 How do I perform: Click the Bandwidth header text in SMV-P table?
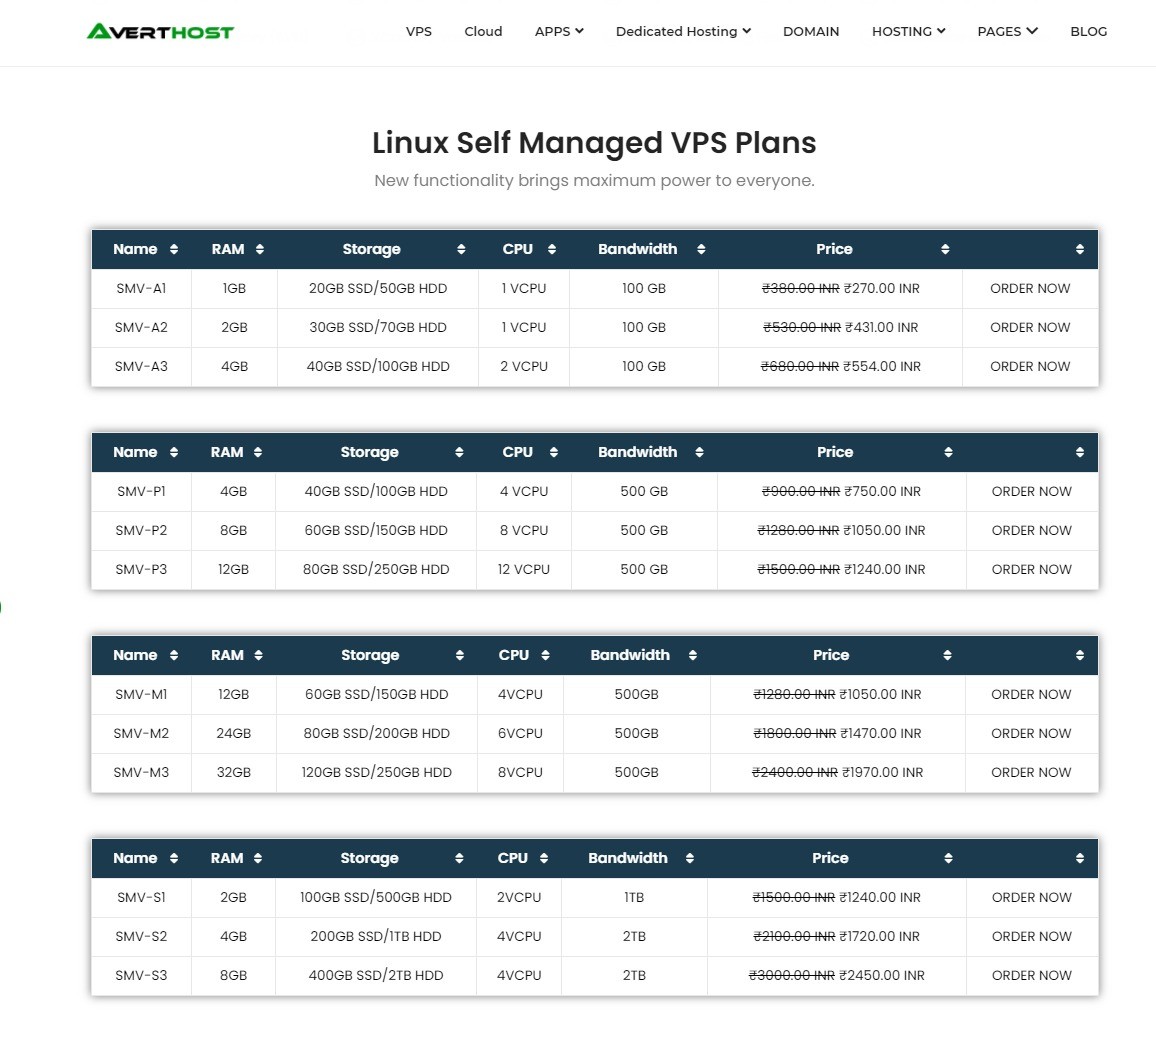click(x=638, y=452)
